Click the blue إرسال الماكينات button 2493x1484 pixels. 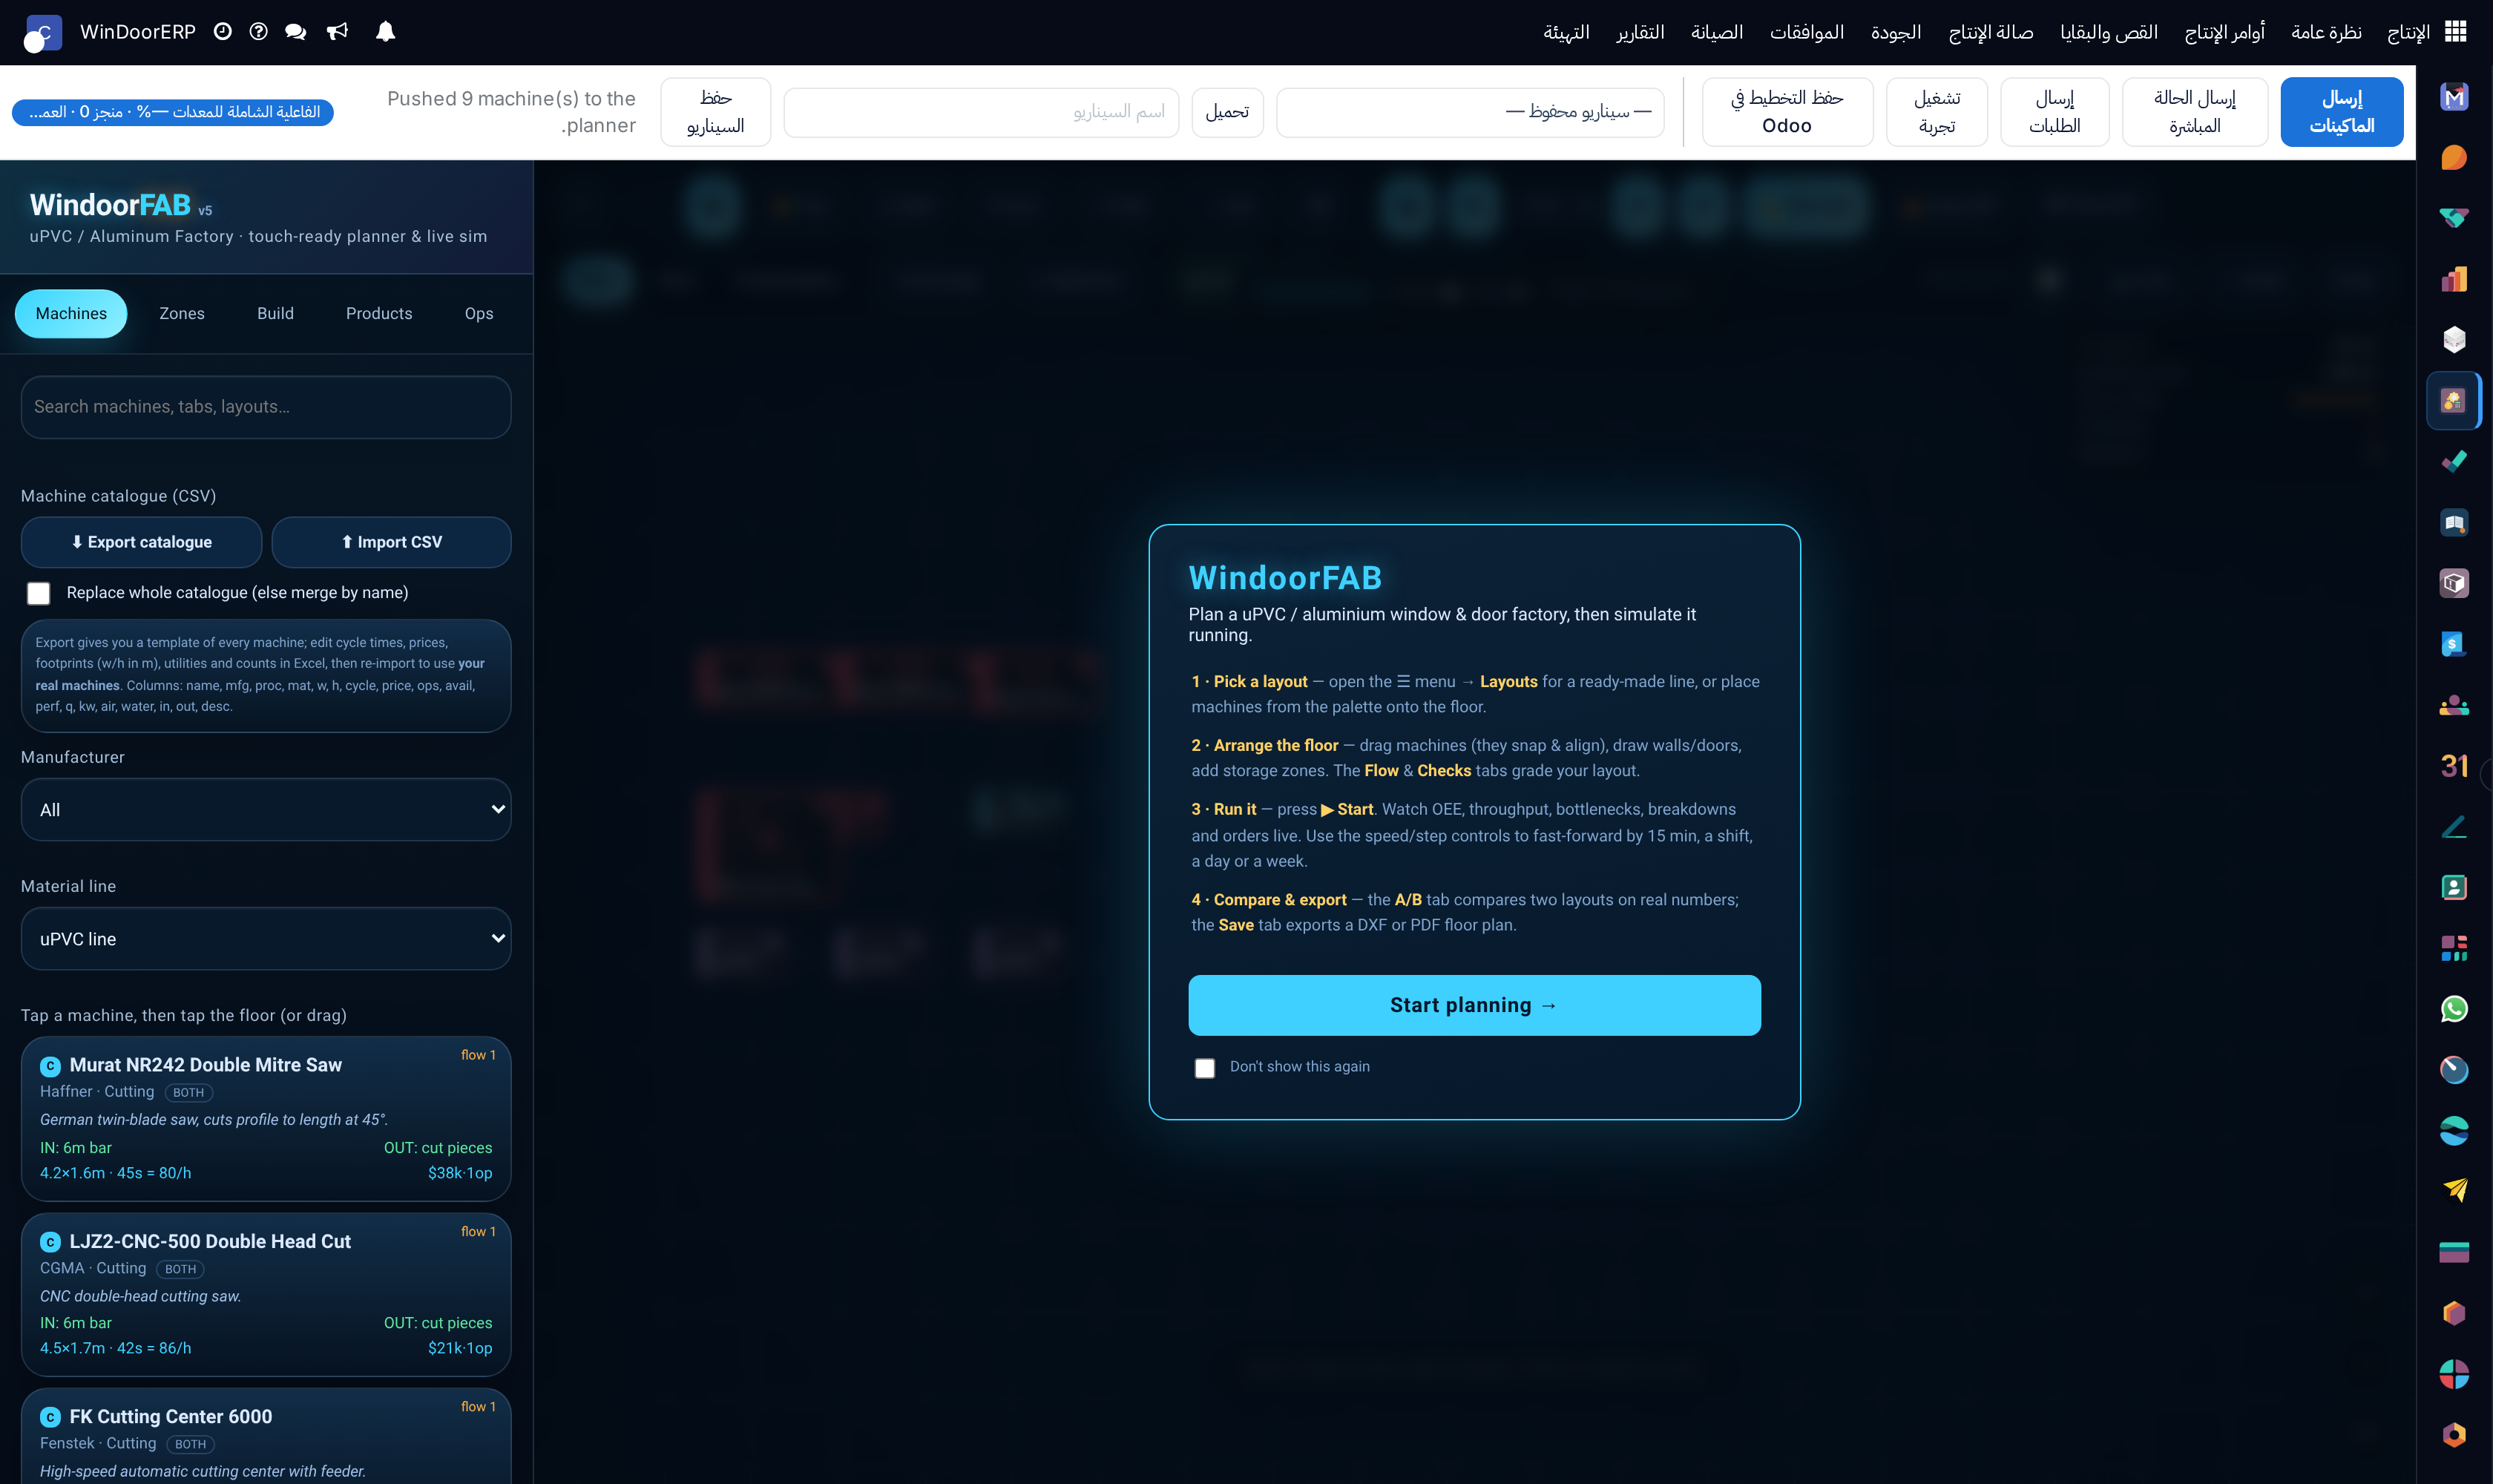tap(2342, 112)
